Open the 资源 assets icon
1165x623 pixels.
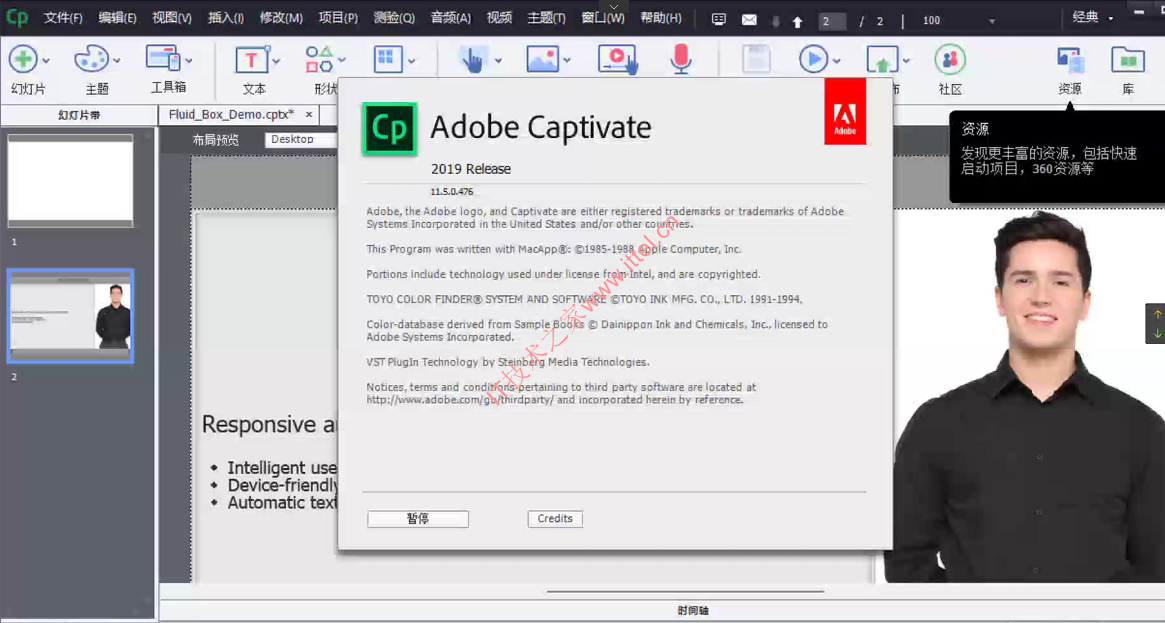click(x=1071, y=60)
